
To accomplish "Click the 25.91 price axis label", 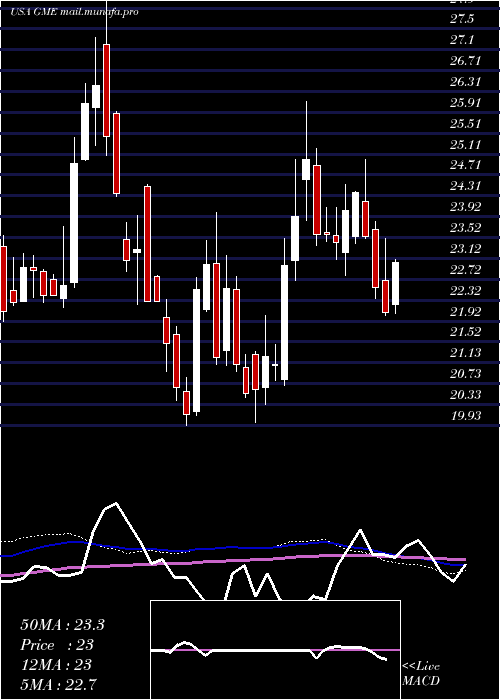I will click(466, 103).
